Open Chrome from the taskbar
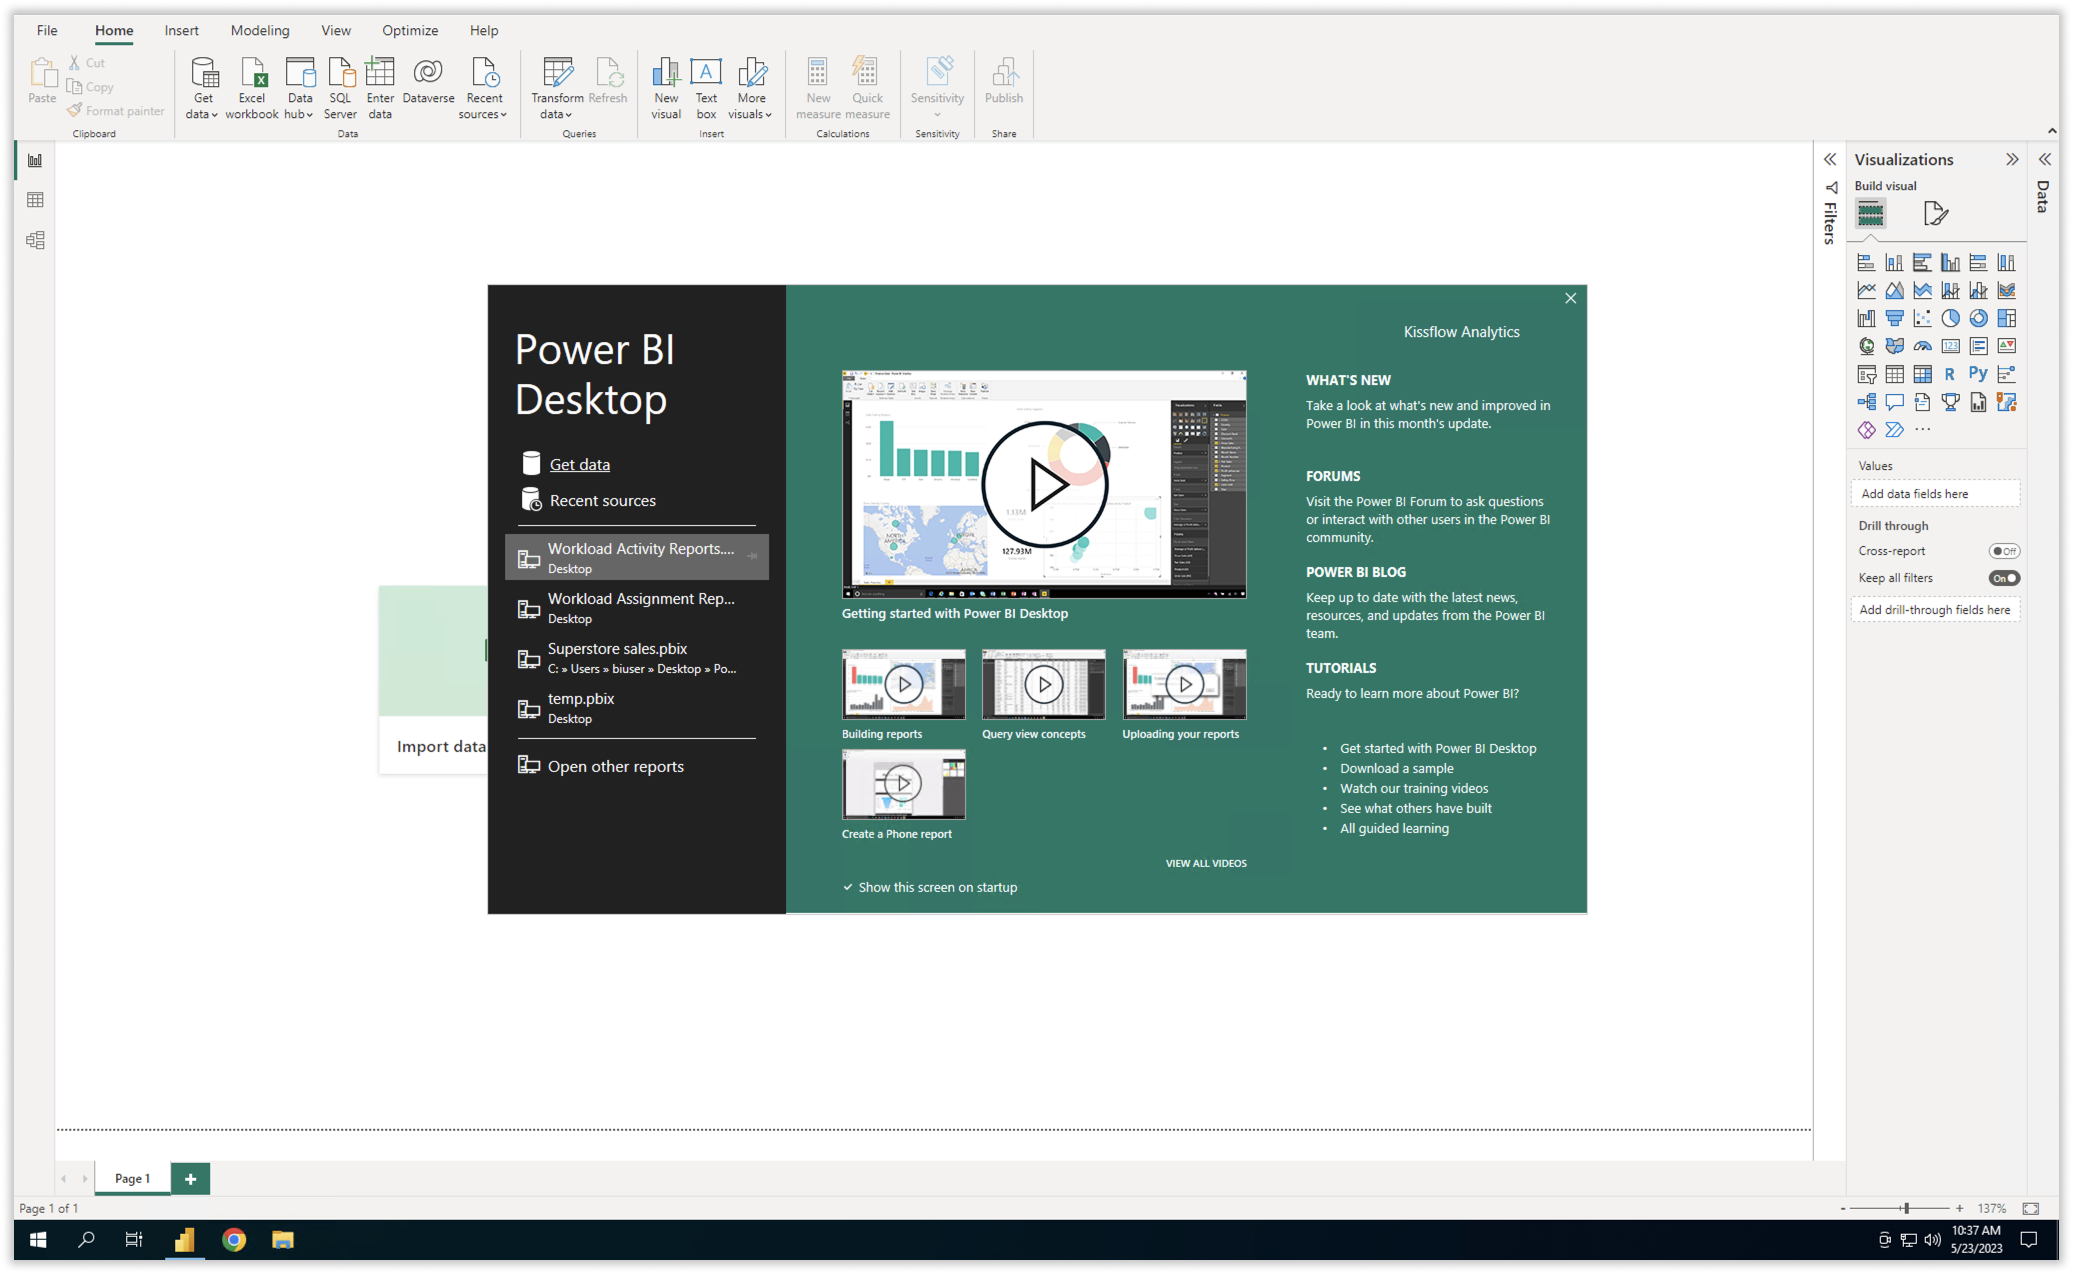The image size is (2073, 1274). pyautogui.click(x=234, y=1240)
